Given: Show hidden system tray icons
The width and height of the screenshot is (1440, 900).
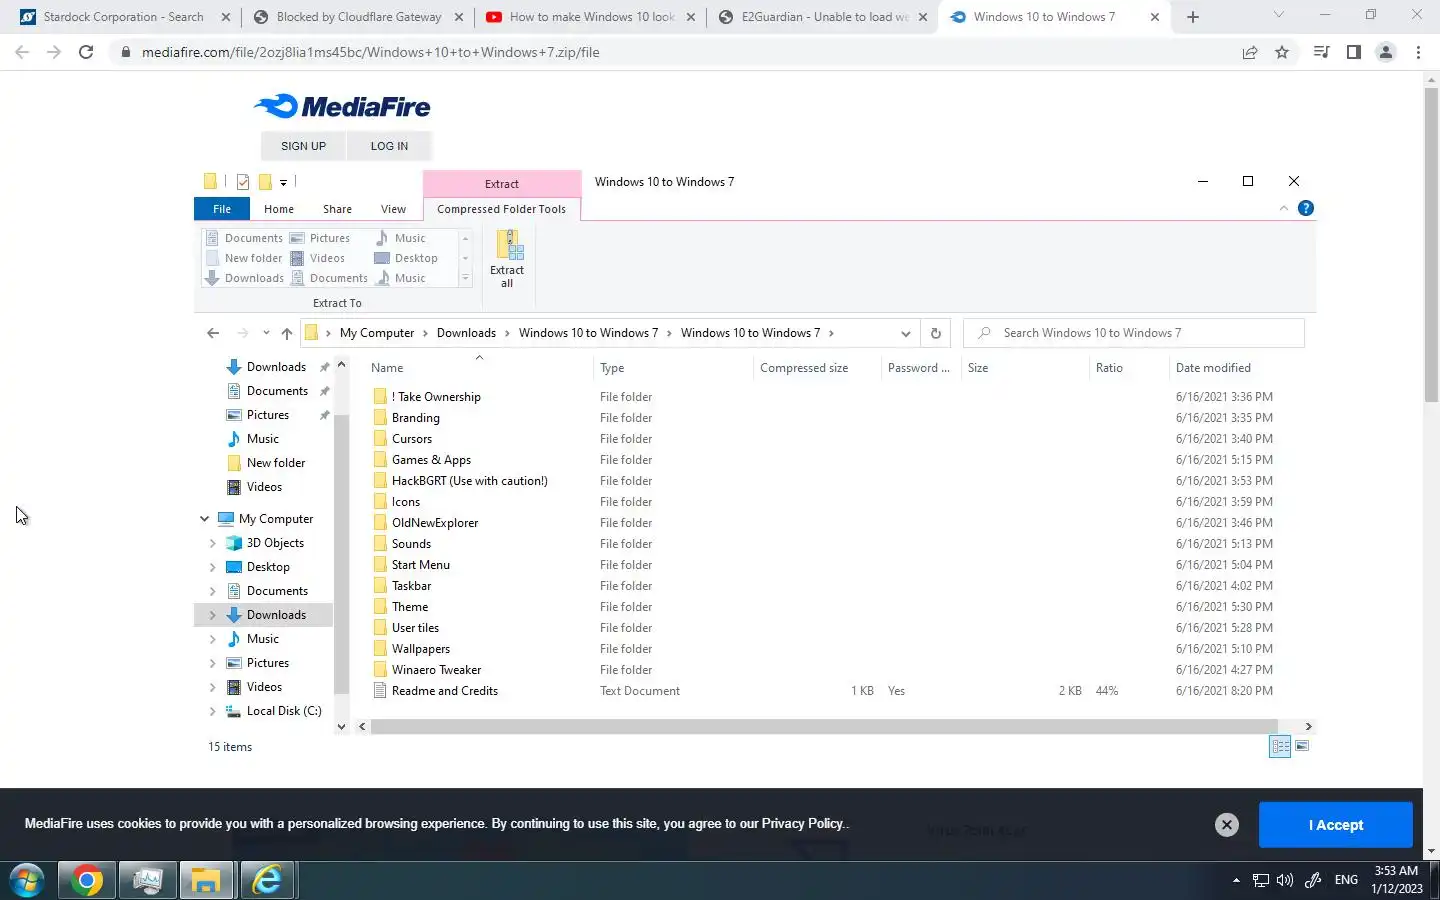Looking at the screenshot, I should (x=1236, y=880).
